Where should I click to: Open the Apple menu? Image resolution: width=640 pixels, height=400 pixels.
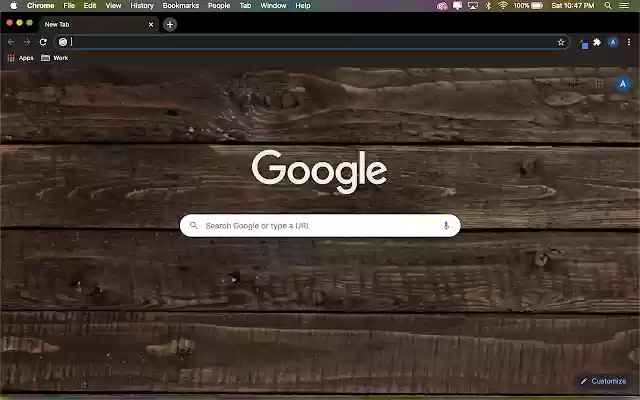[13, 5]
